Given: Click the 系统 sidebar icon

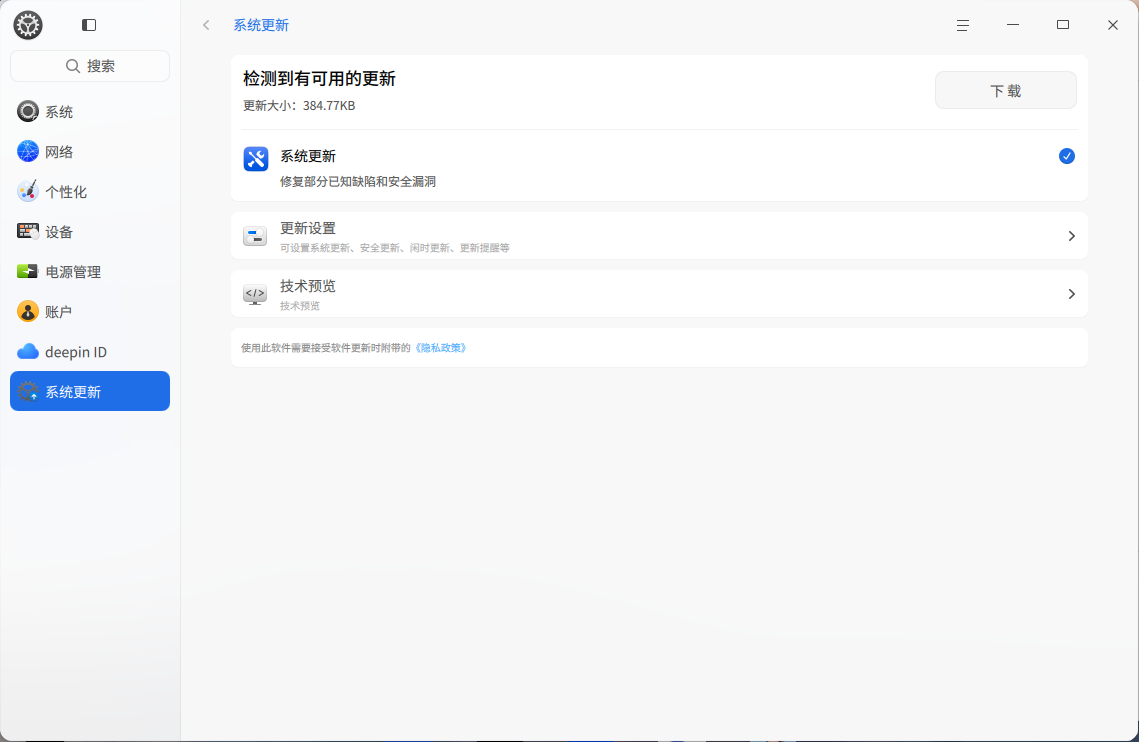Looking at the screenshot, I should click(28, 111).
